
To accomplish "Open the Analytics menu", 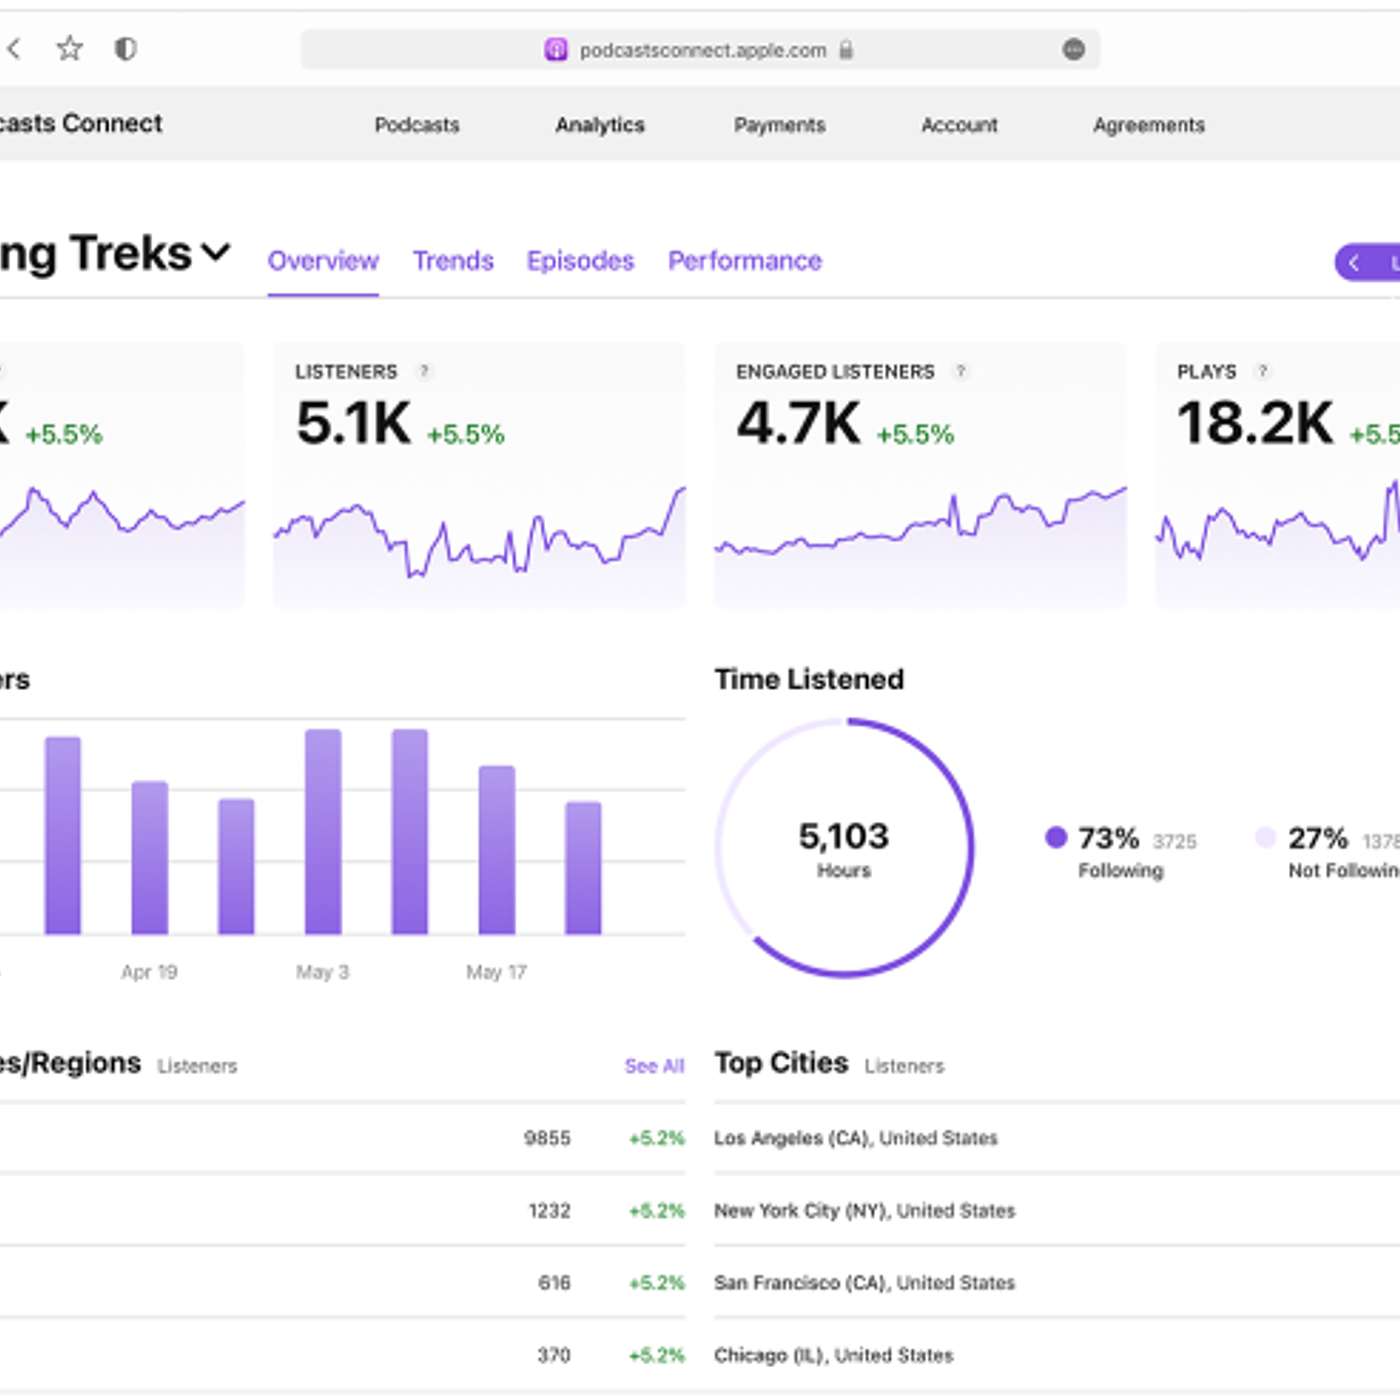I will click(x=599, y=125).
